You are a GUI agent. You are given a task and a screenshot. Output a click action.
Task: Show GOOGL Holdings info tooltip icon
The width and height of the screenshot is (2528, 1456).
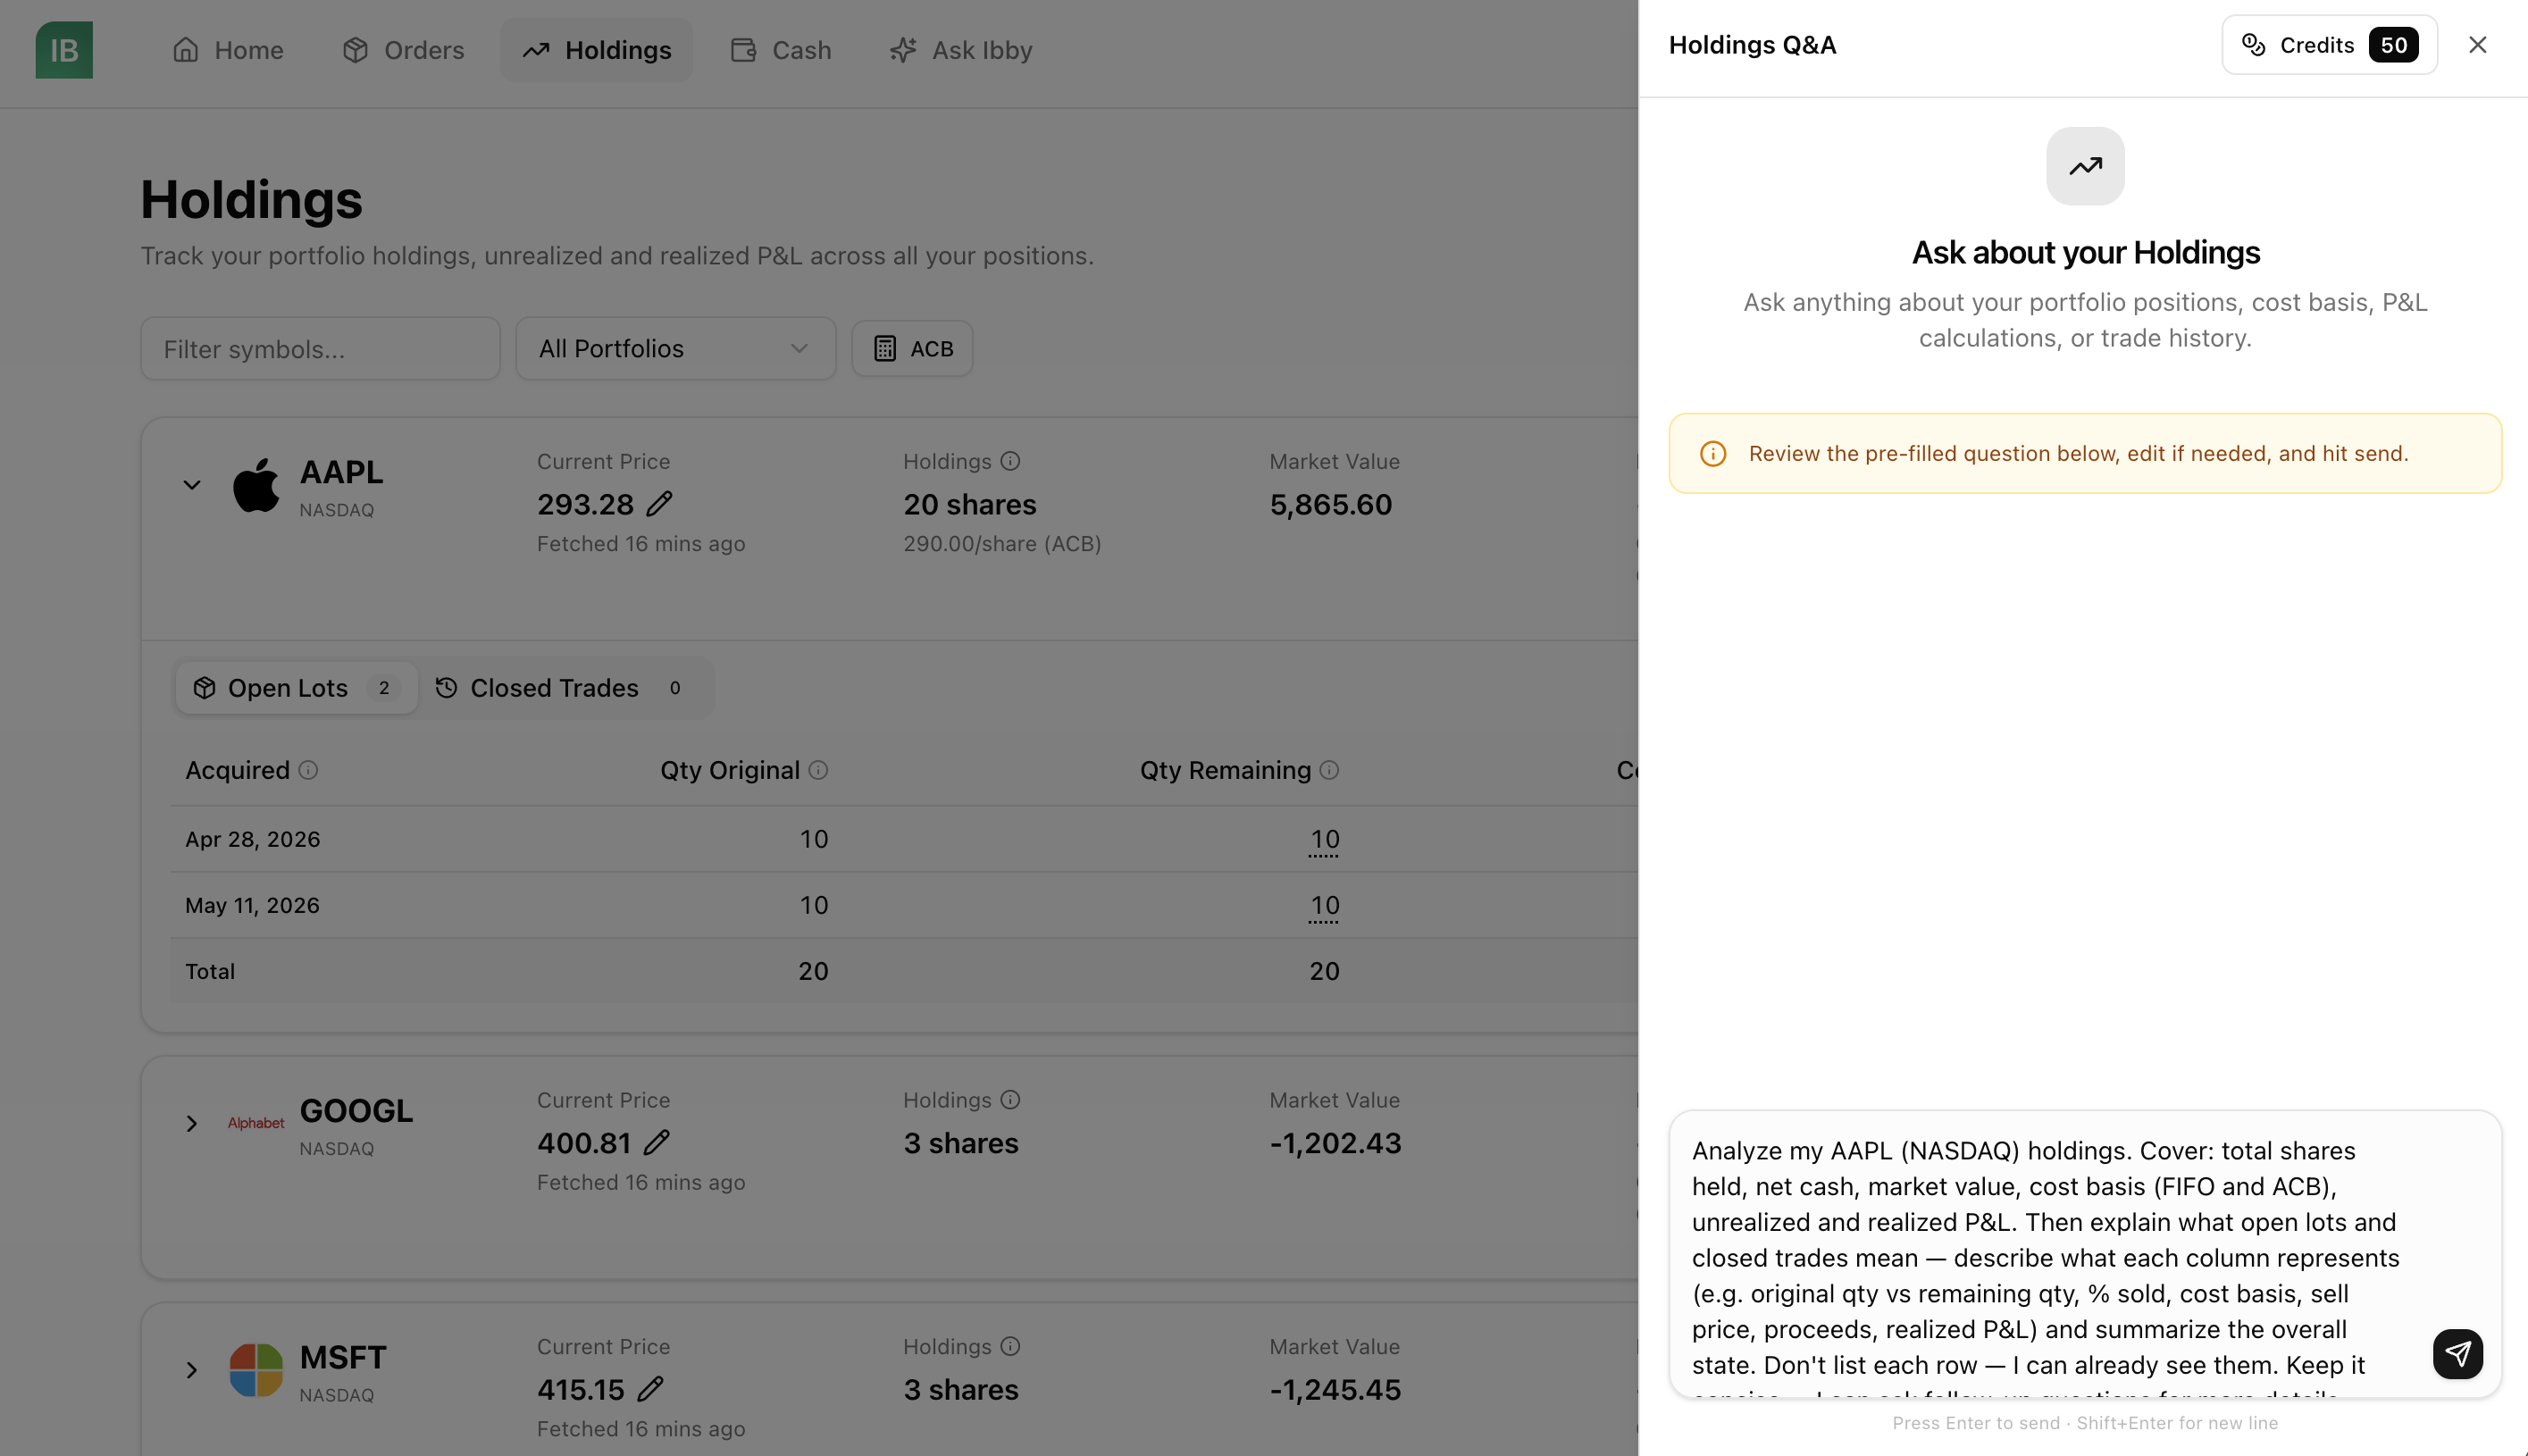[1011, 1100]
